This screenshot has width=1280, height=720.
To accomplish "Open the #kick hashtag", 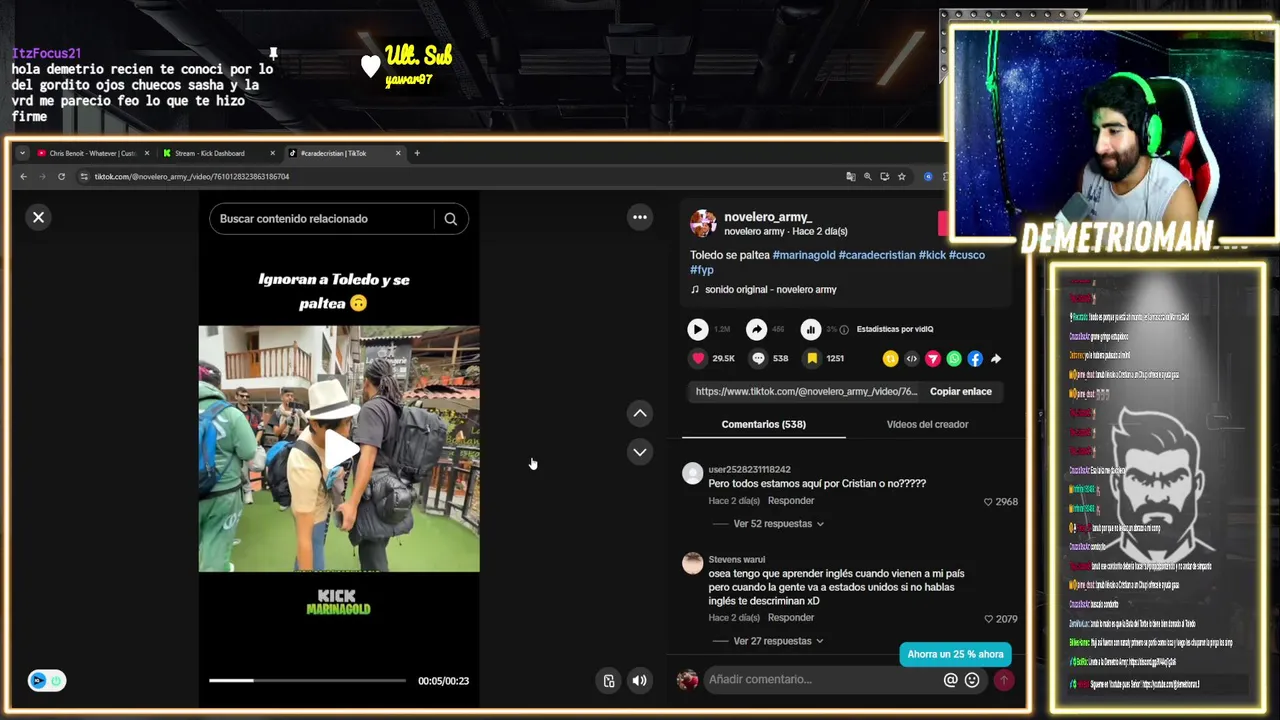I will [932, 255].
